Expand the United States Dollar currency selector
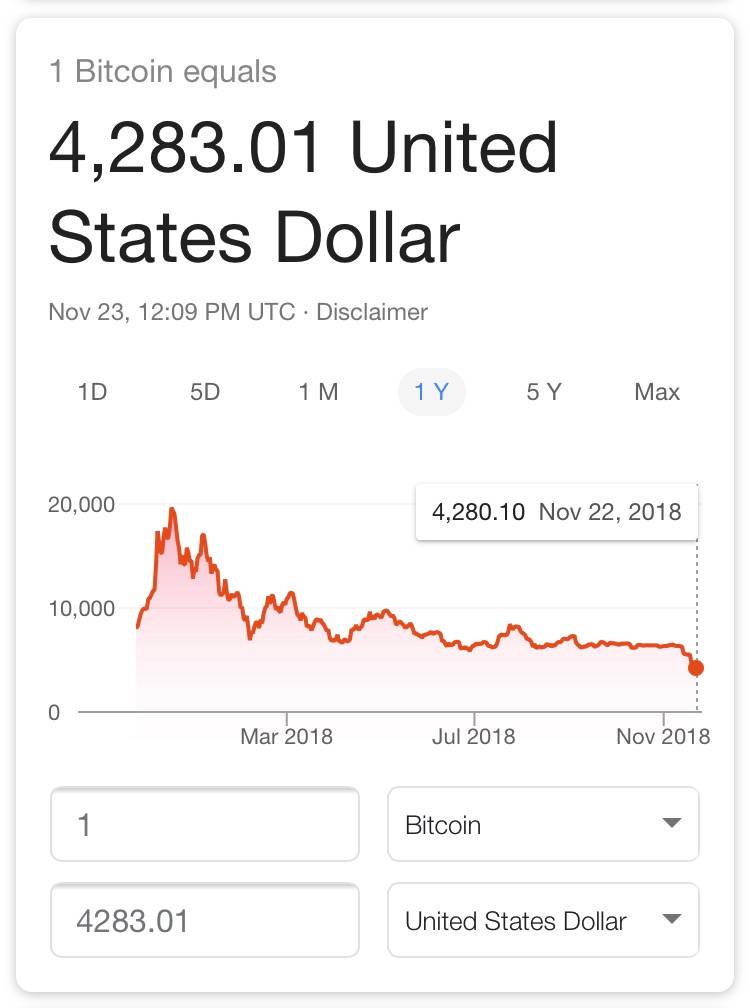 tap(543, 920)
